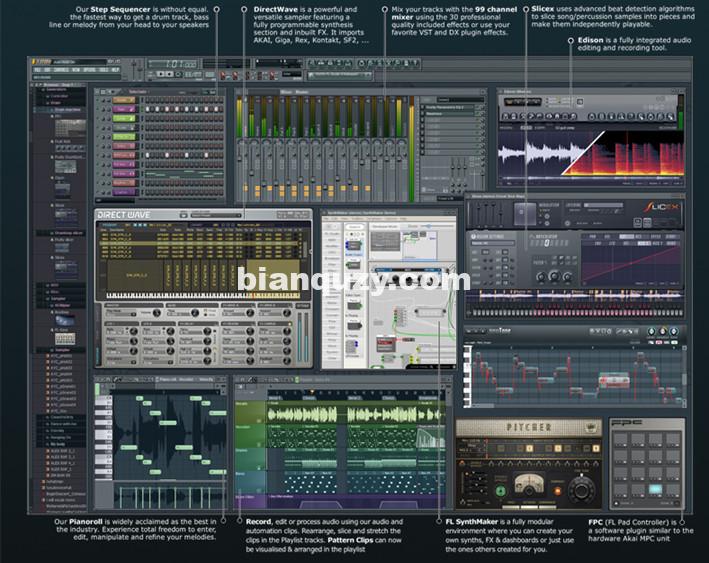Screen dimensions: 709x563
Task: Click the first effect slot in the mixer FX list
Action: pos(451,108)
